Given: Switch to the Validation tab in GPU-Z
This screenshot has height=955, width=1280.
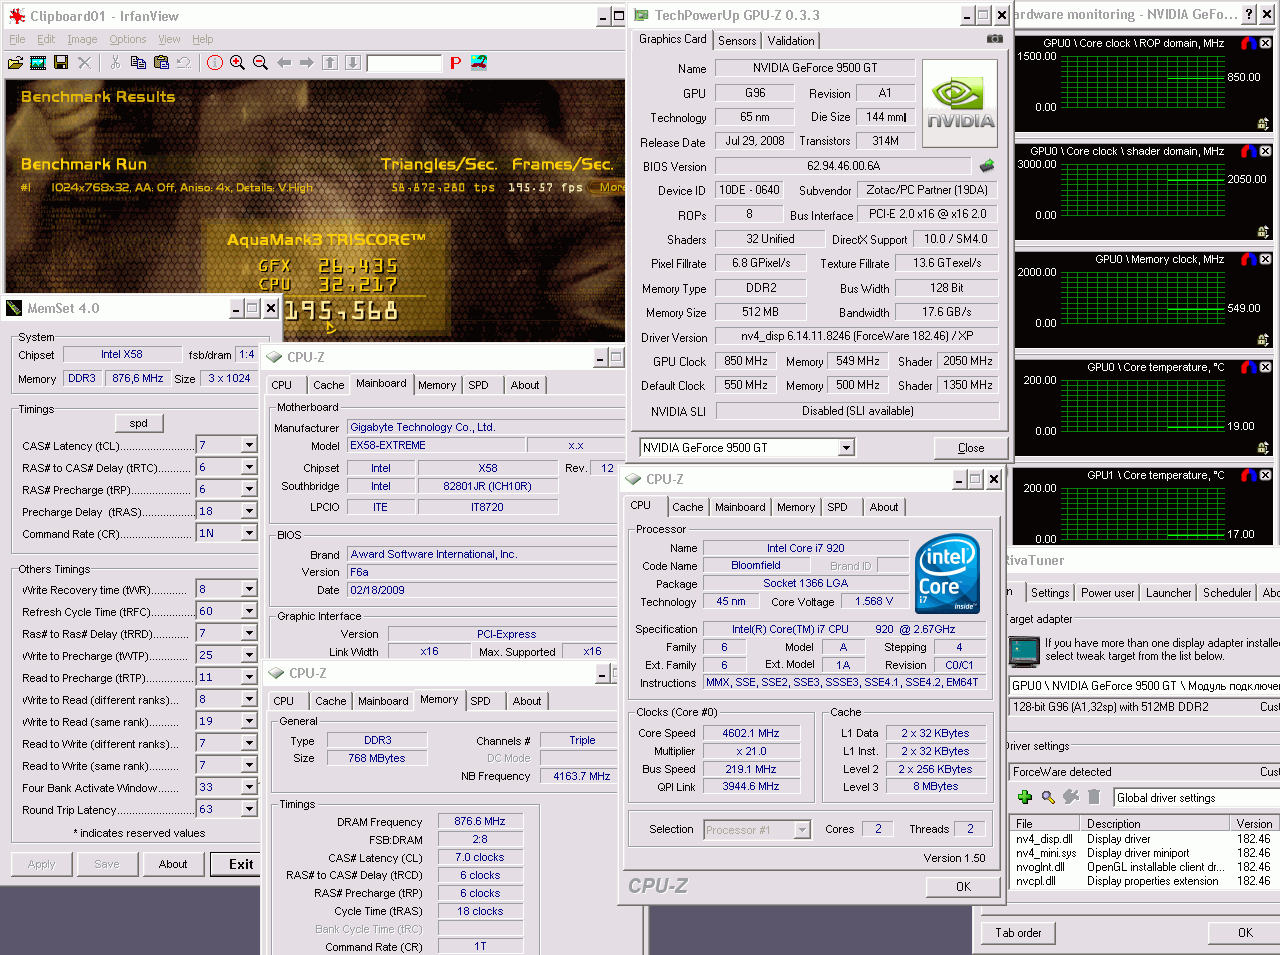Looking at the screenshot, I should click(x=791, y=41).
